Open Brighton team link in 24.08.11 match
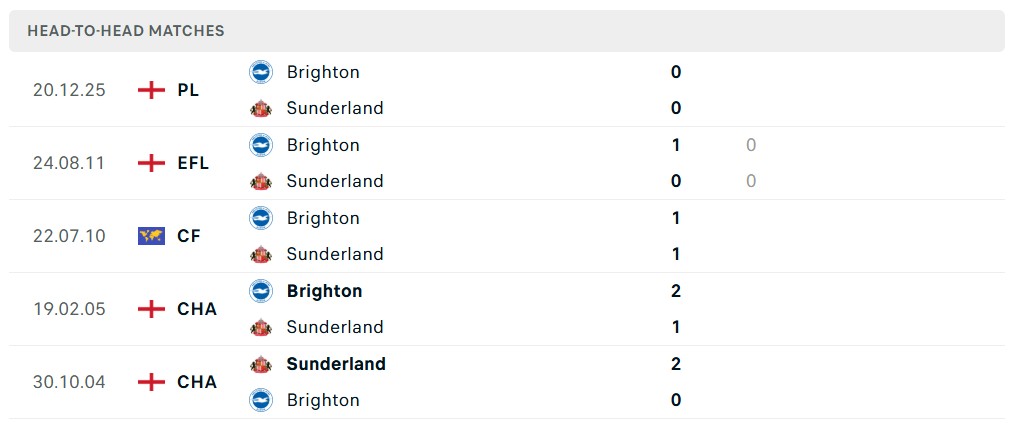This screenshot has width=1014, height=427. pos(323,145)
